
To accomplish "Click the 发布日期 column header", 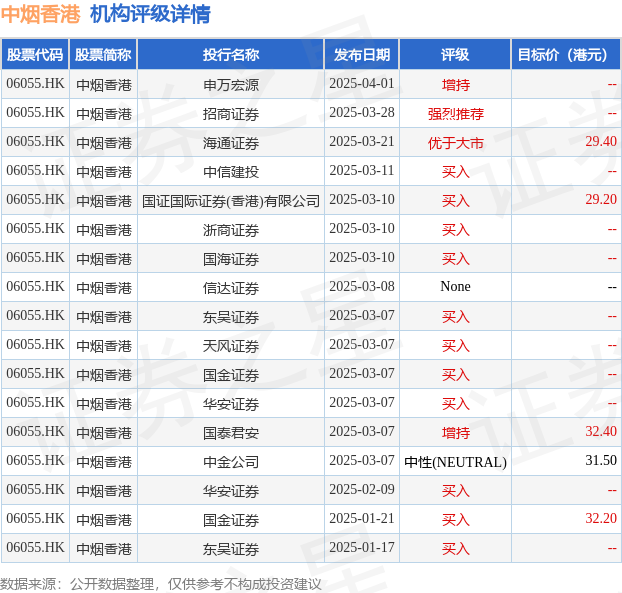I will (362, 54).
